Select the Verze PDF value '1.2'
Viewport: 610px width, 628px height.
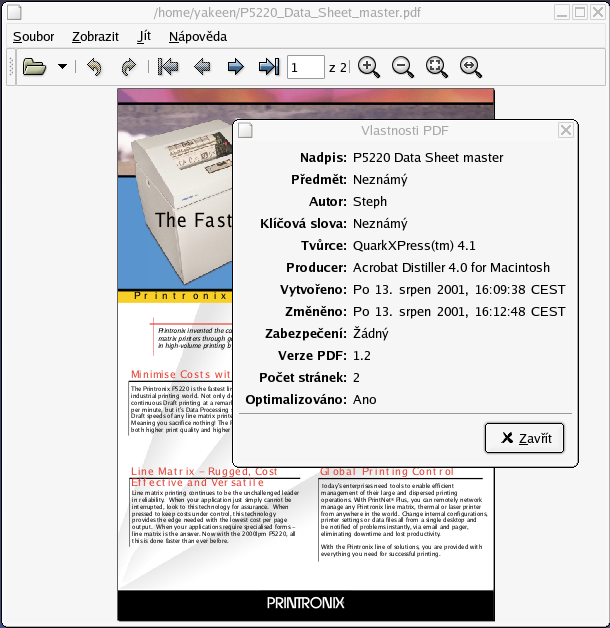click(362, 356)
